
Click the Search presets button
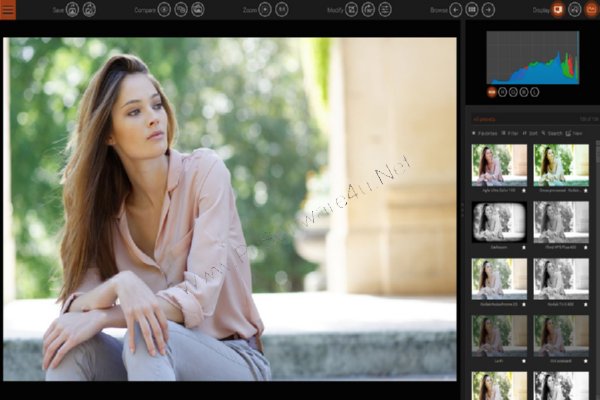point(552,133)
